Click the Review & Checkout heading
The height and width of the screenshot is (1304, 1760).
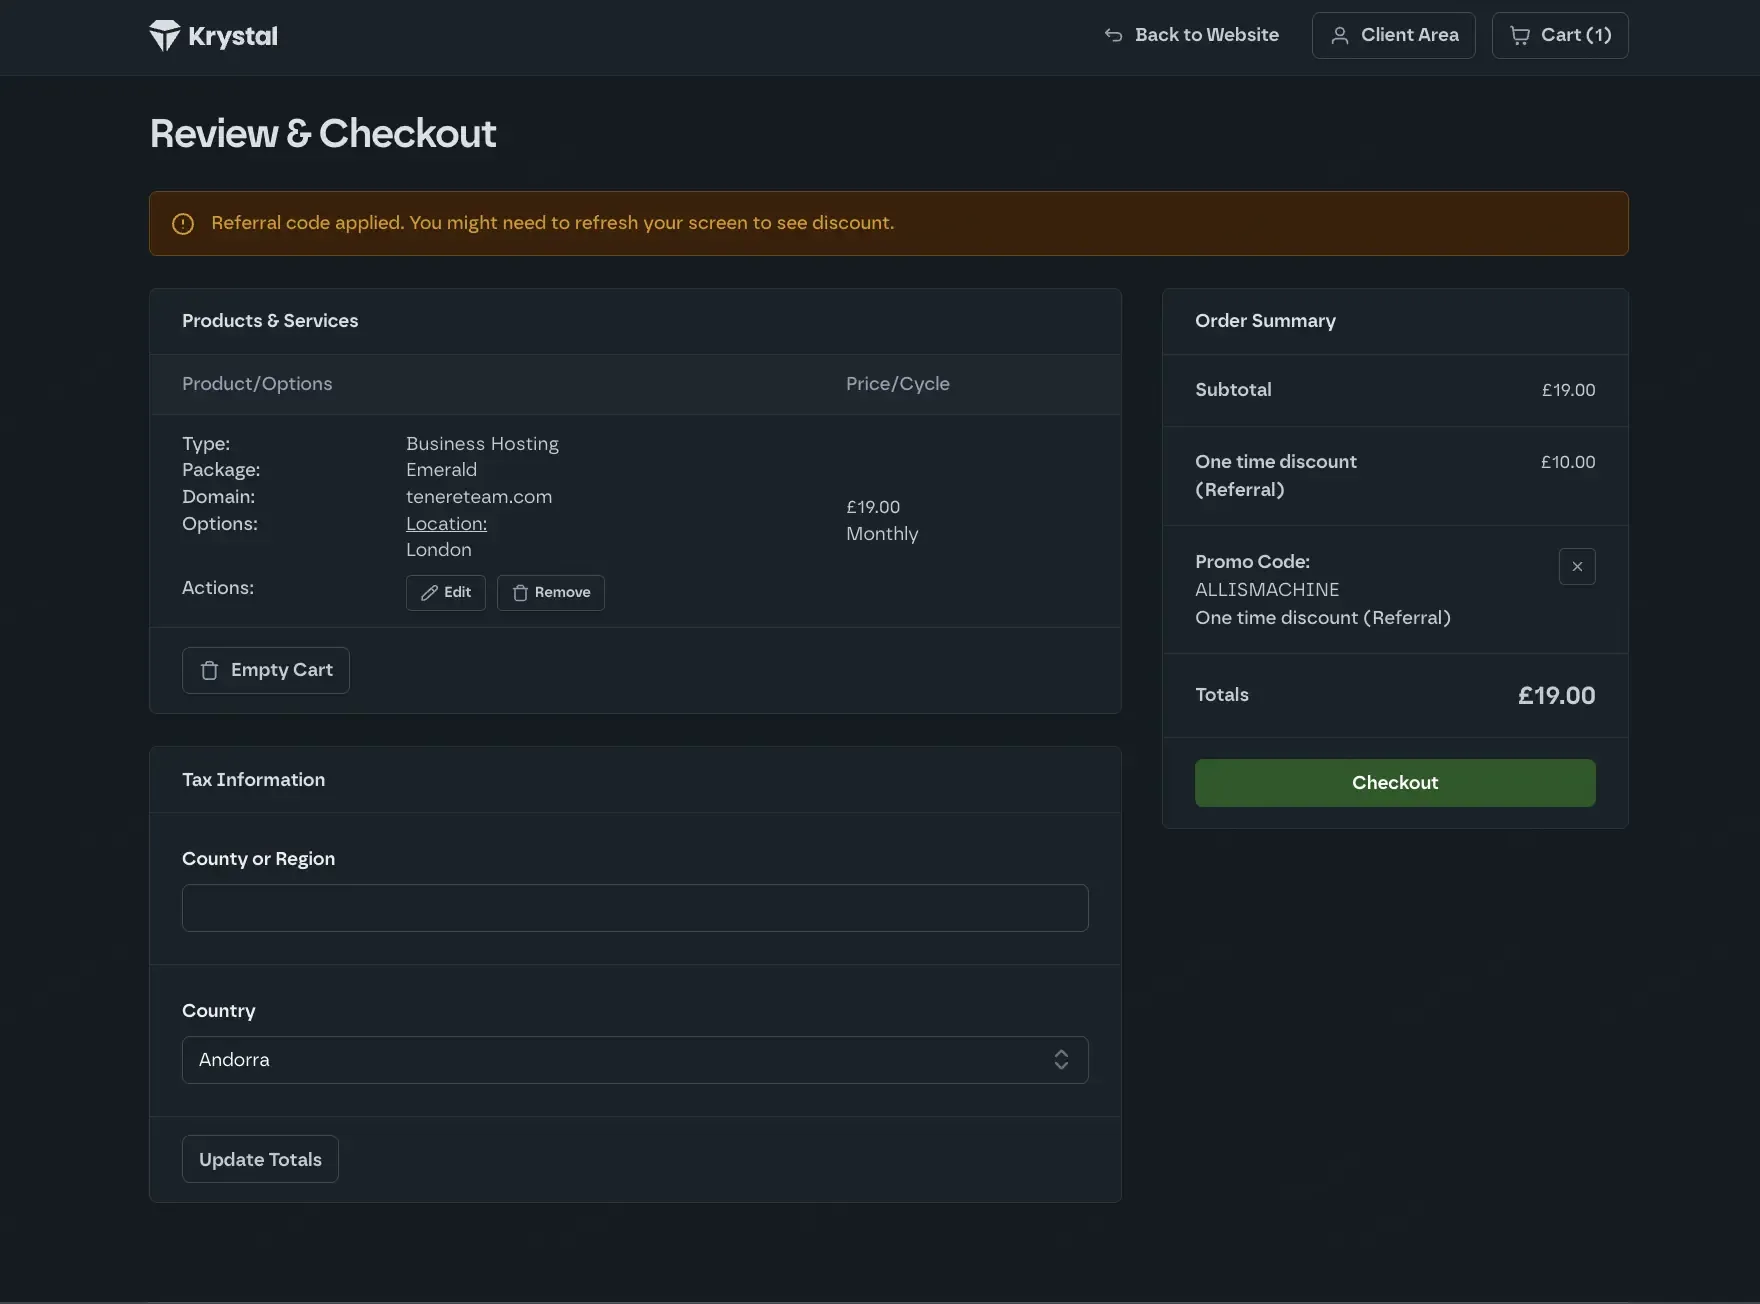323,134
